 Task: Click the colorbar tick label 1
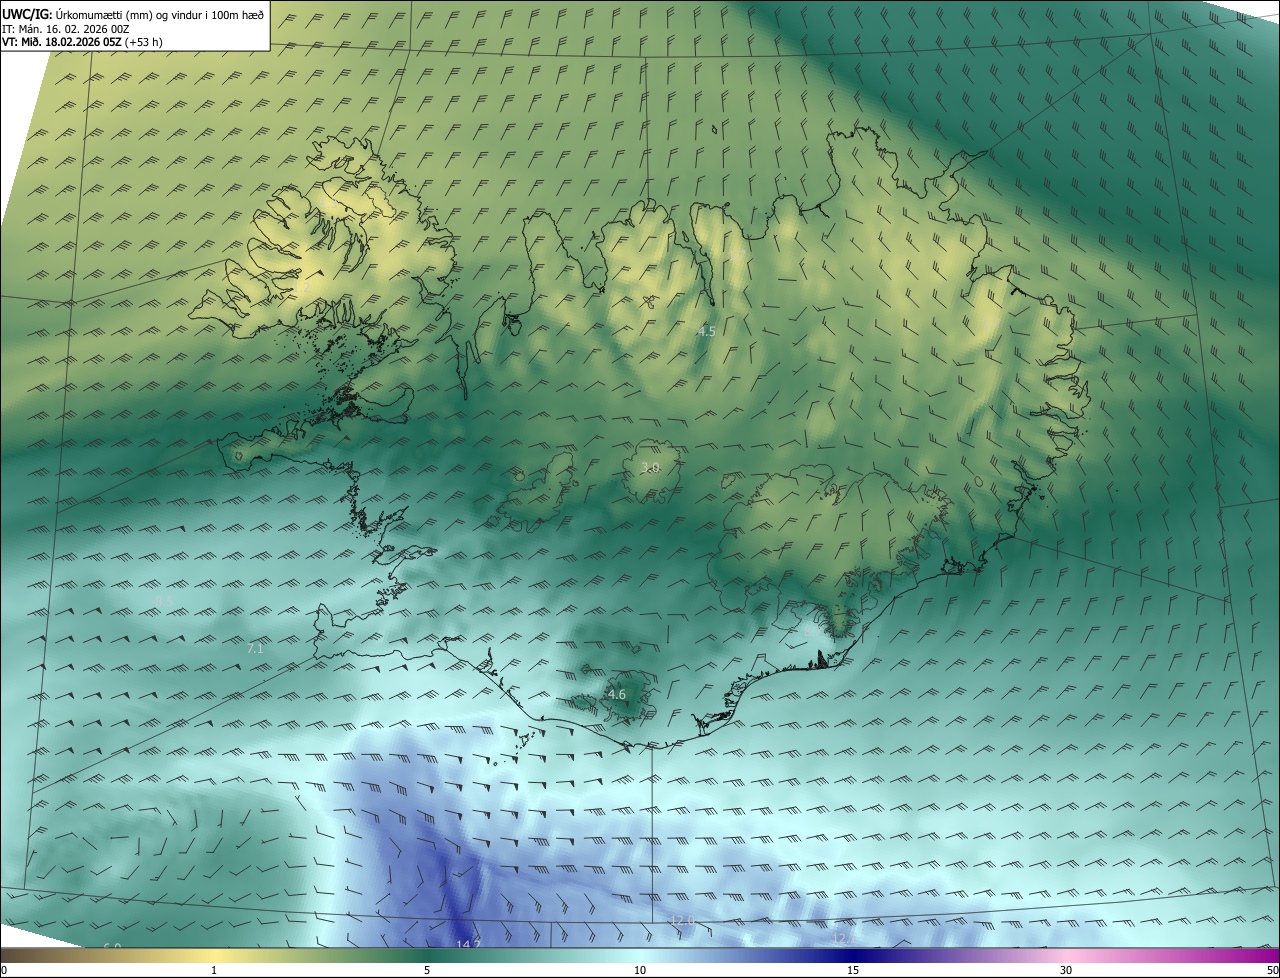pyautogui.click(x=214, y=970)
